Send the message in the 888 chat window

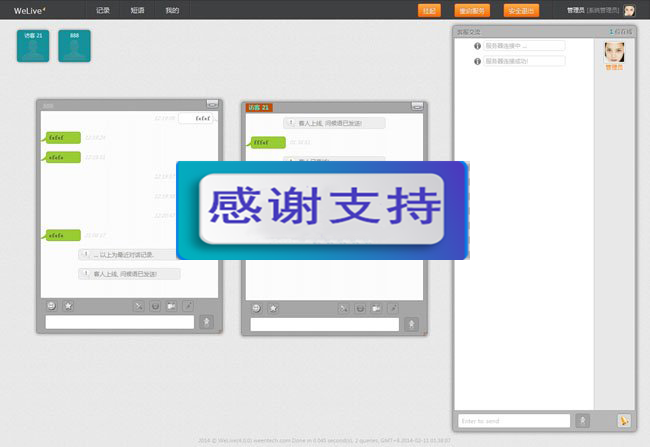(206, 322)
